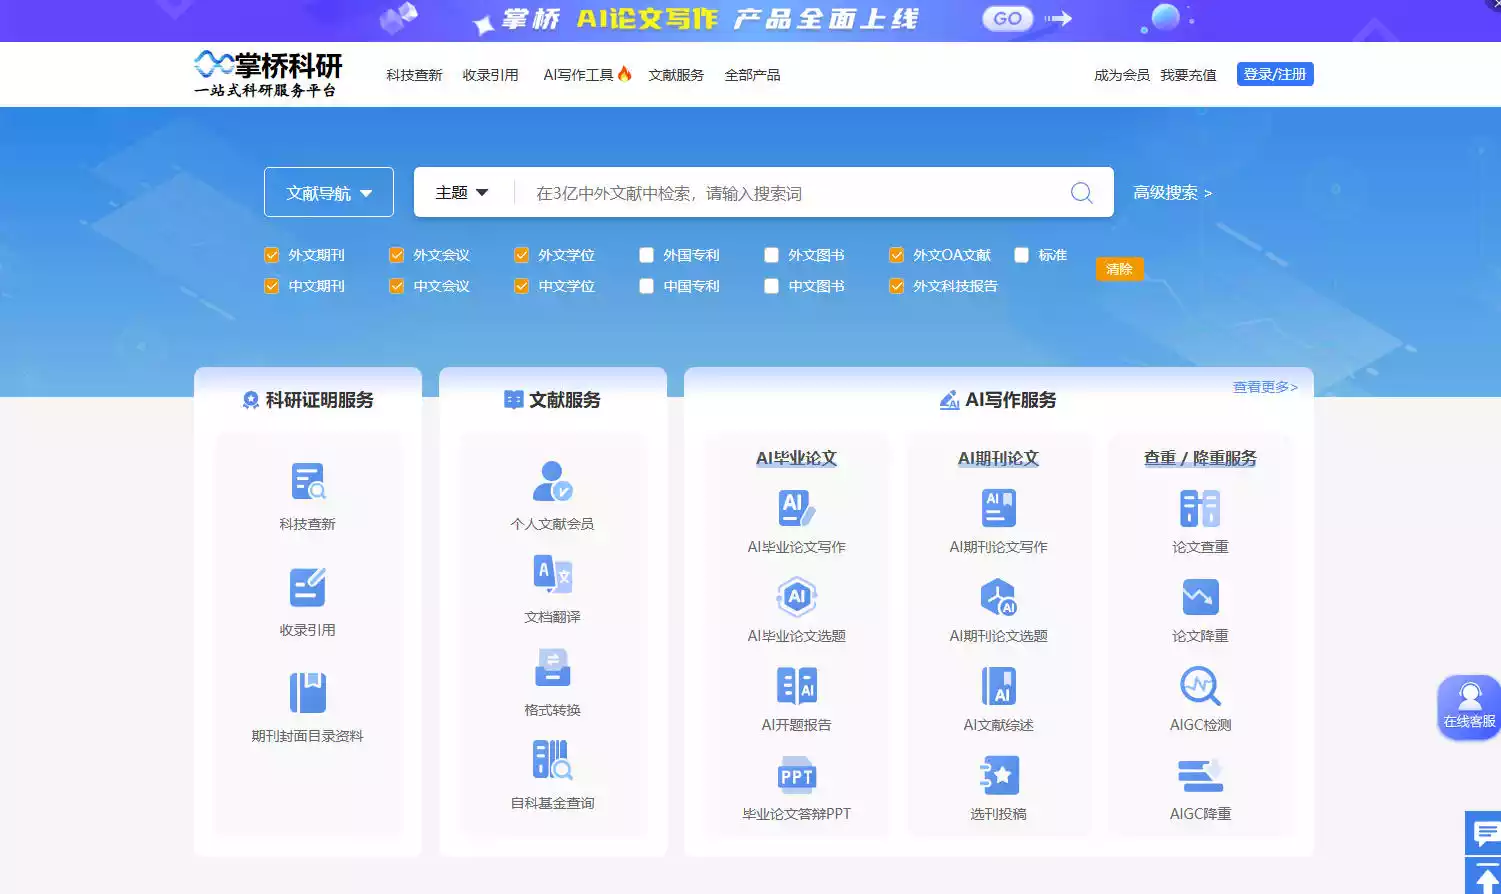Click the 登录/注册 button
The image size is (1501, 894).
click(1275, 74)
